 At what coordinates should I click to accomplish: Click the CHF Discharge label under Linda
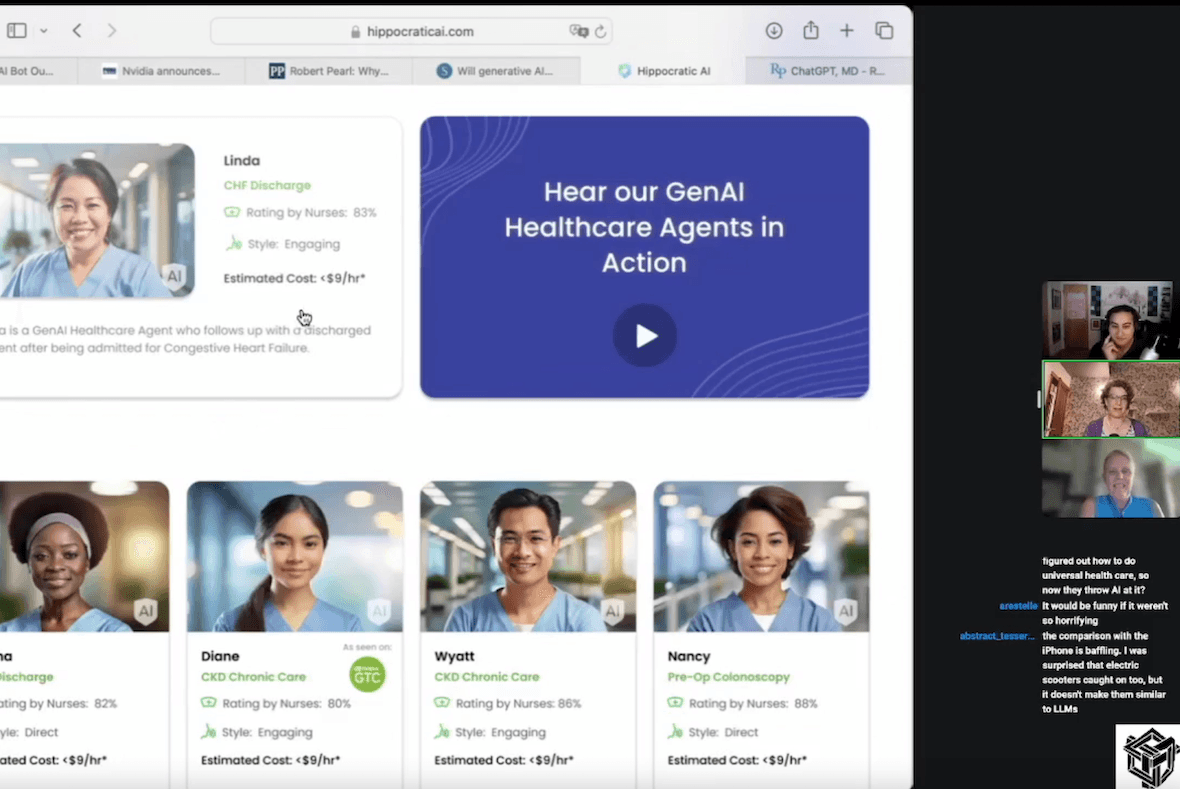(267, 185)
